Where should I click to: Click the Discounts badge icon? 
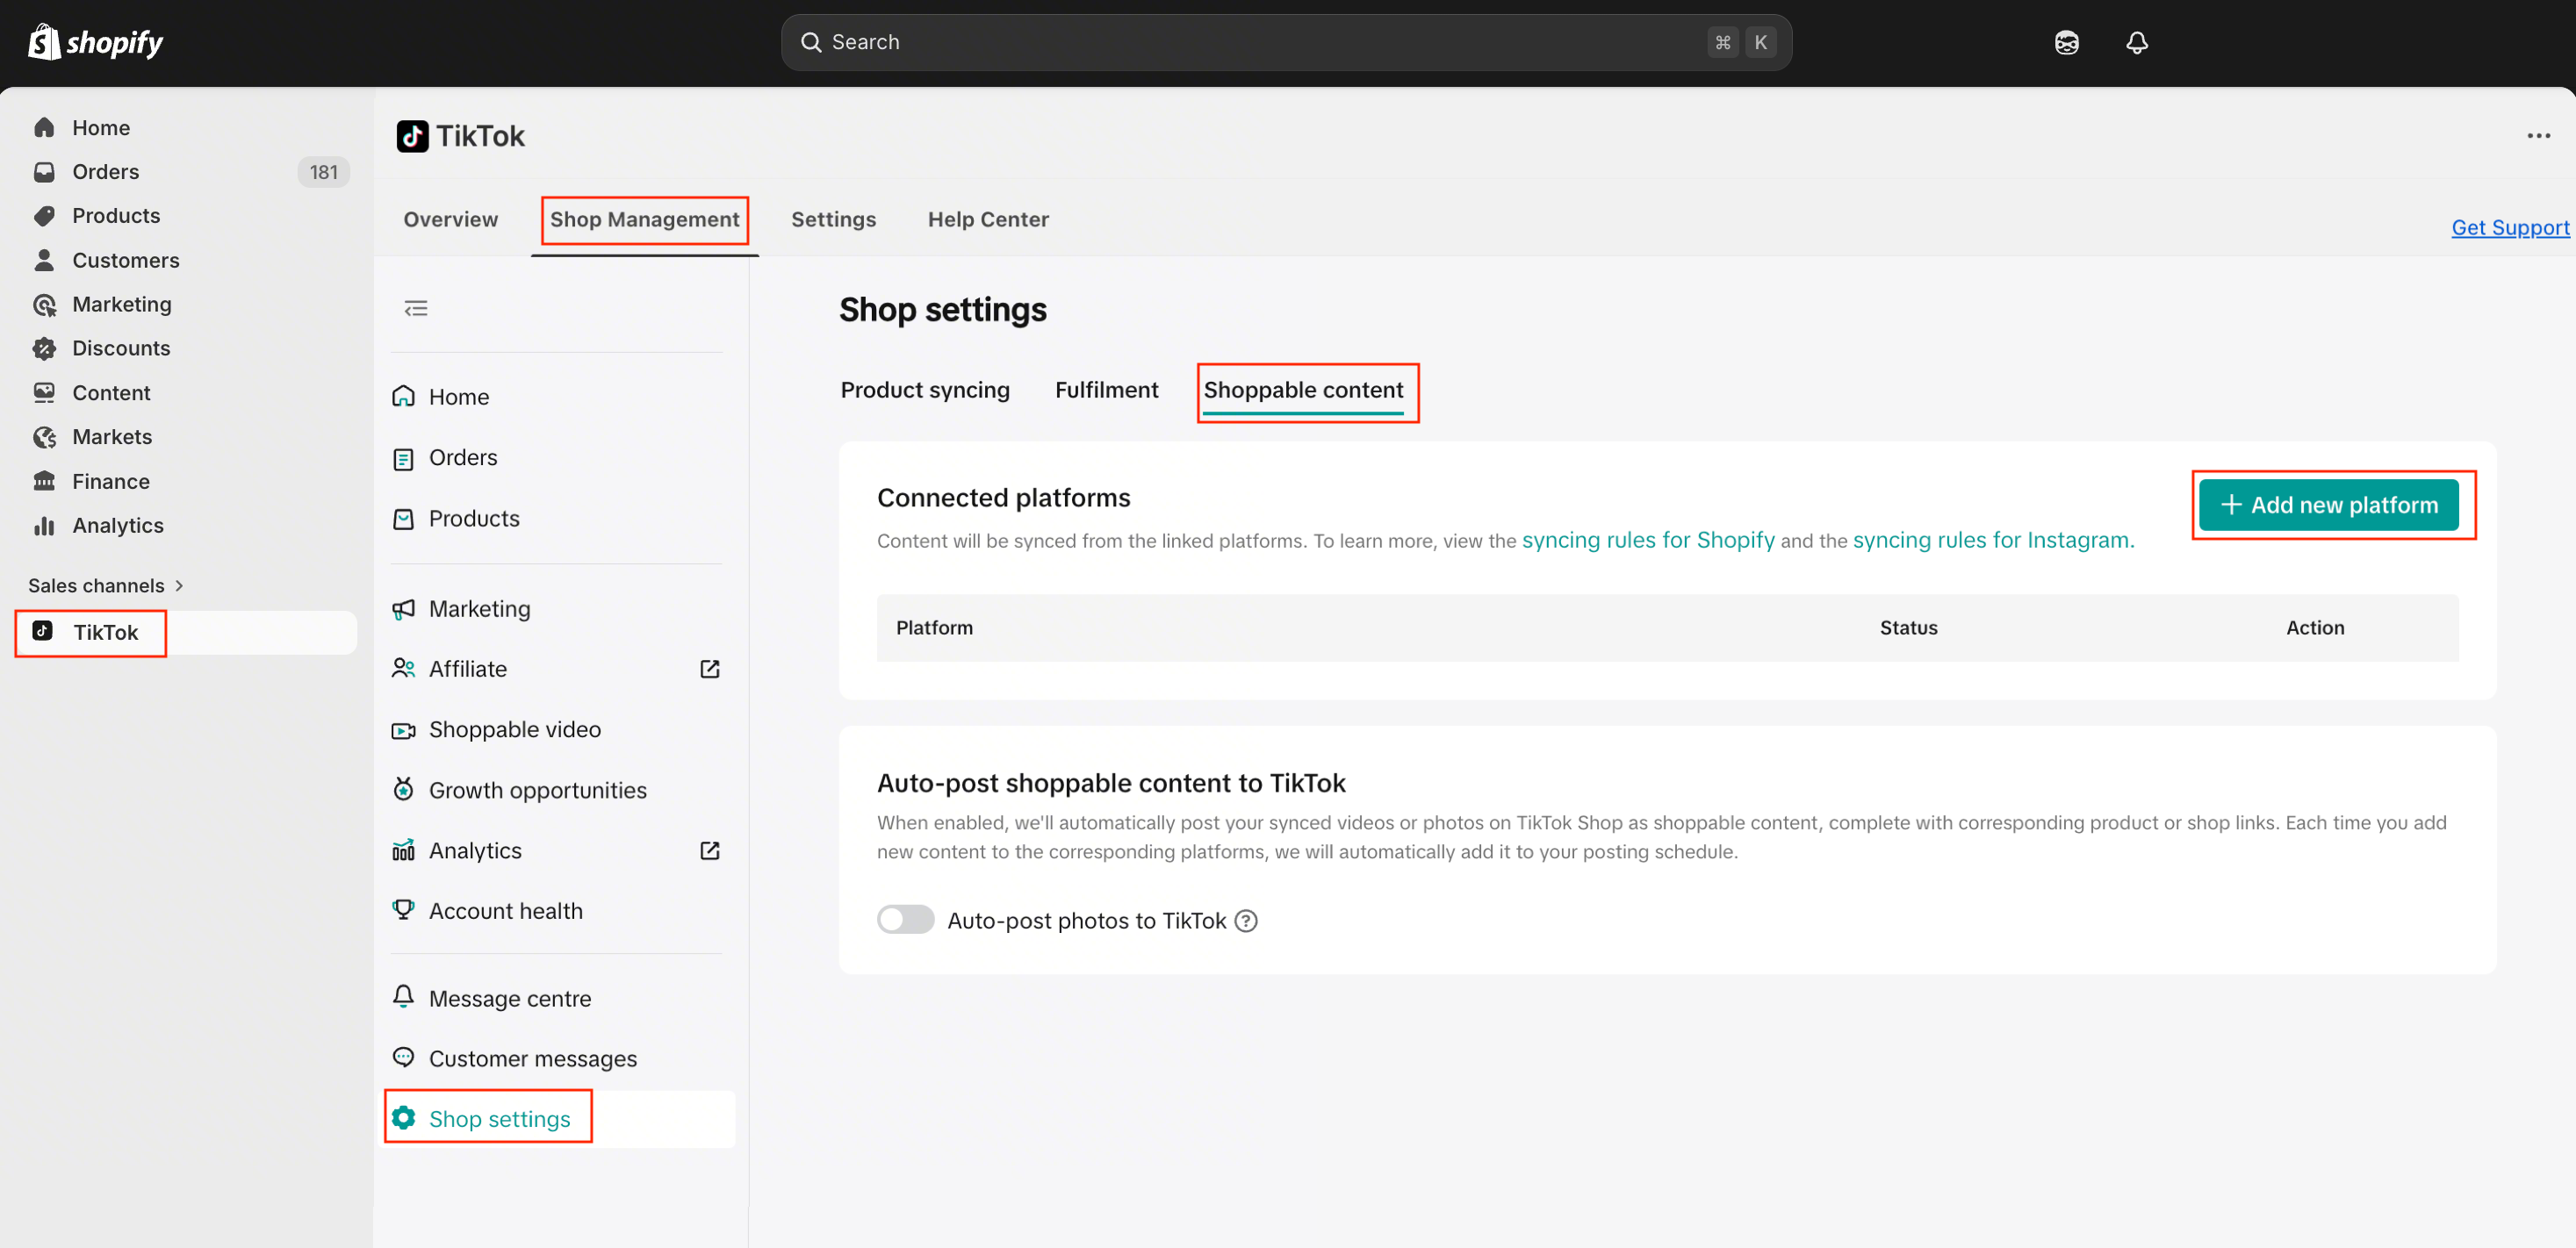coord(44,348)
